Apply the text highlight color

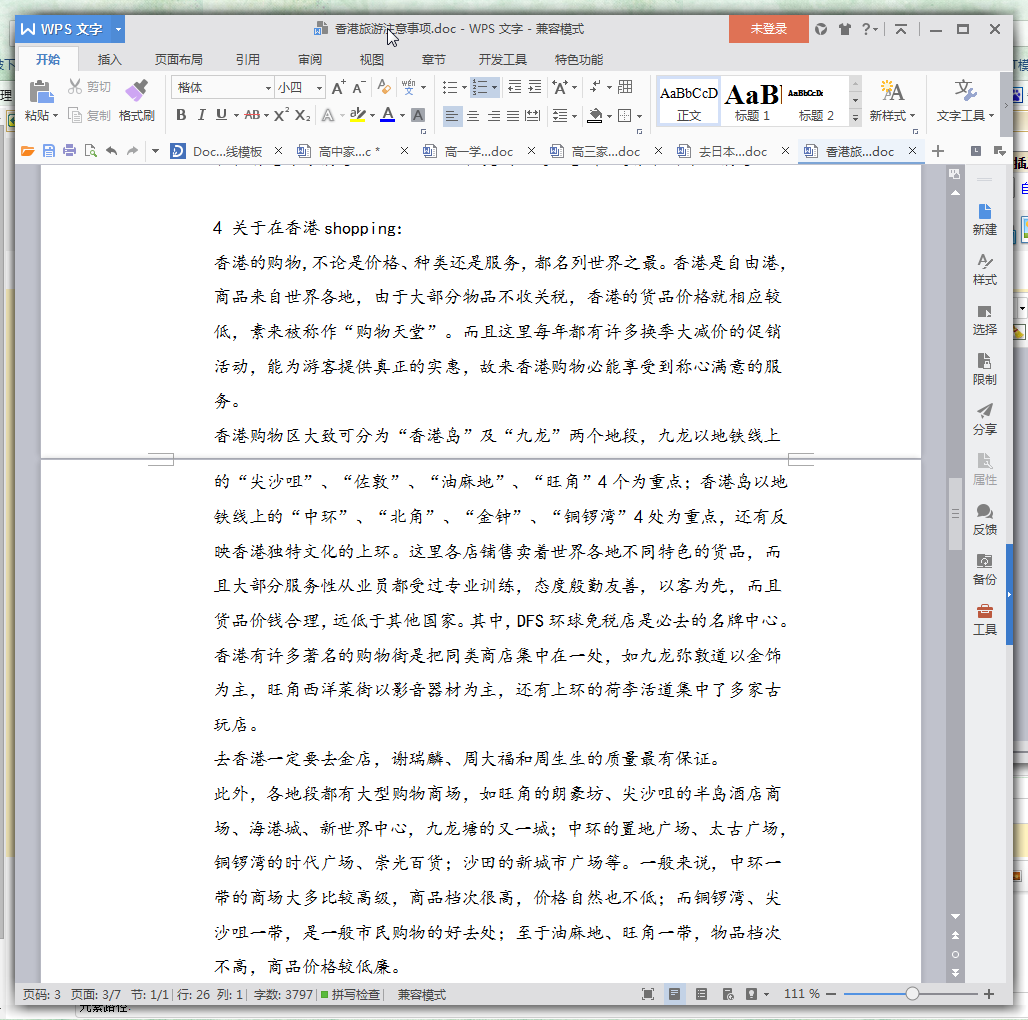(x=357, y=115)
